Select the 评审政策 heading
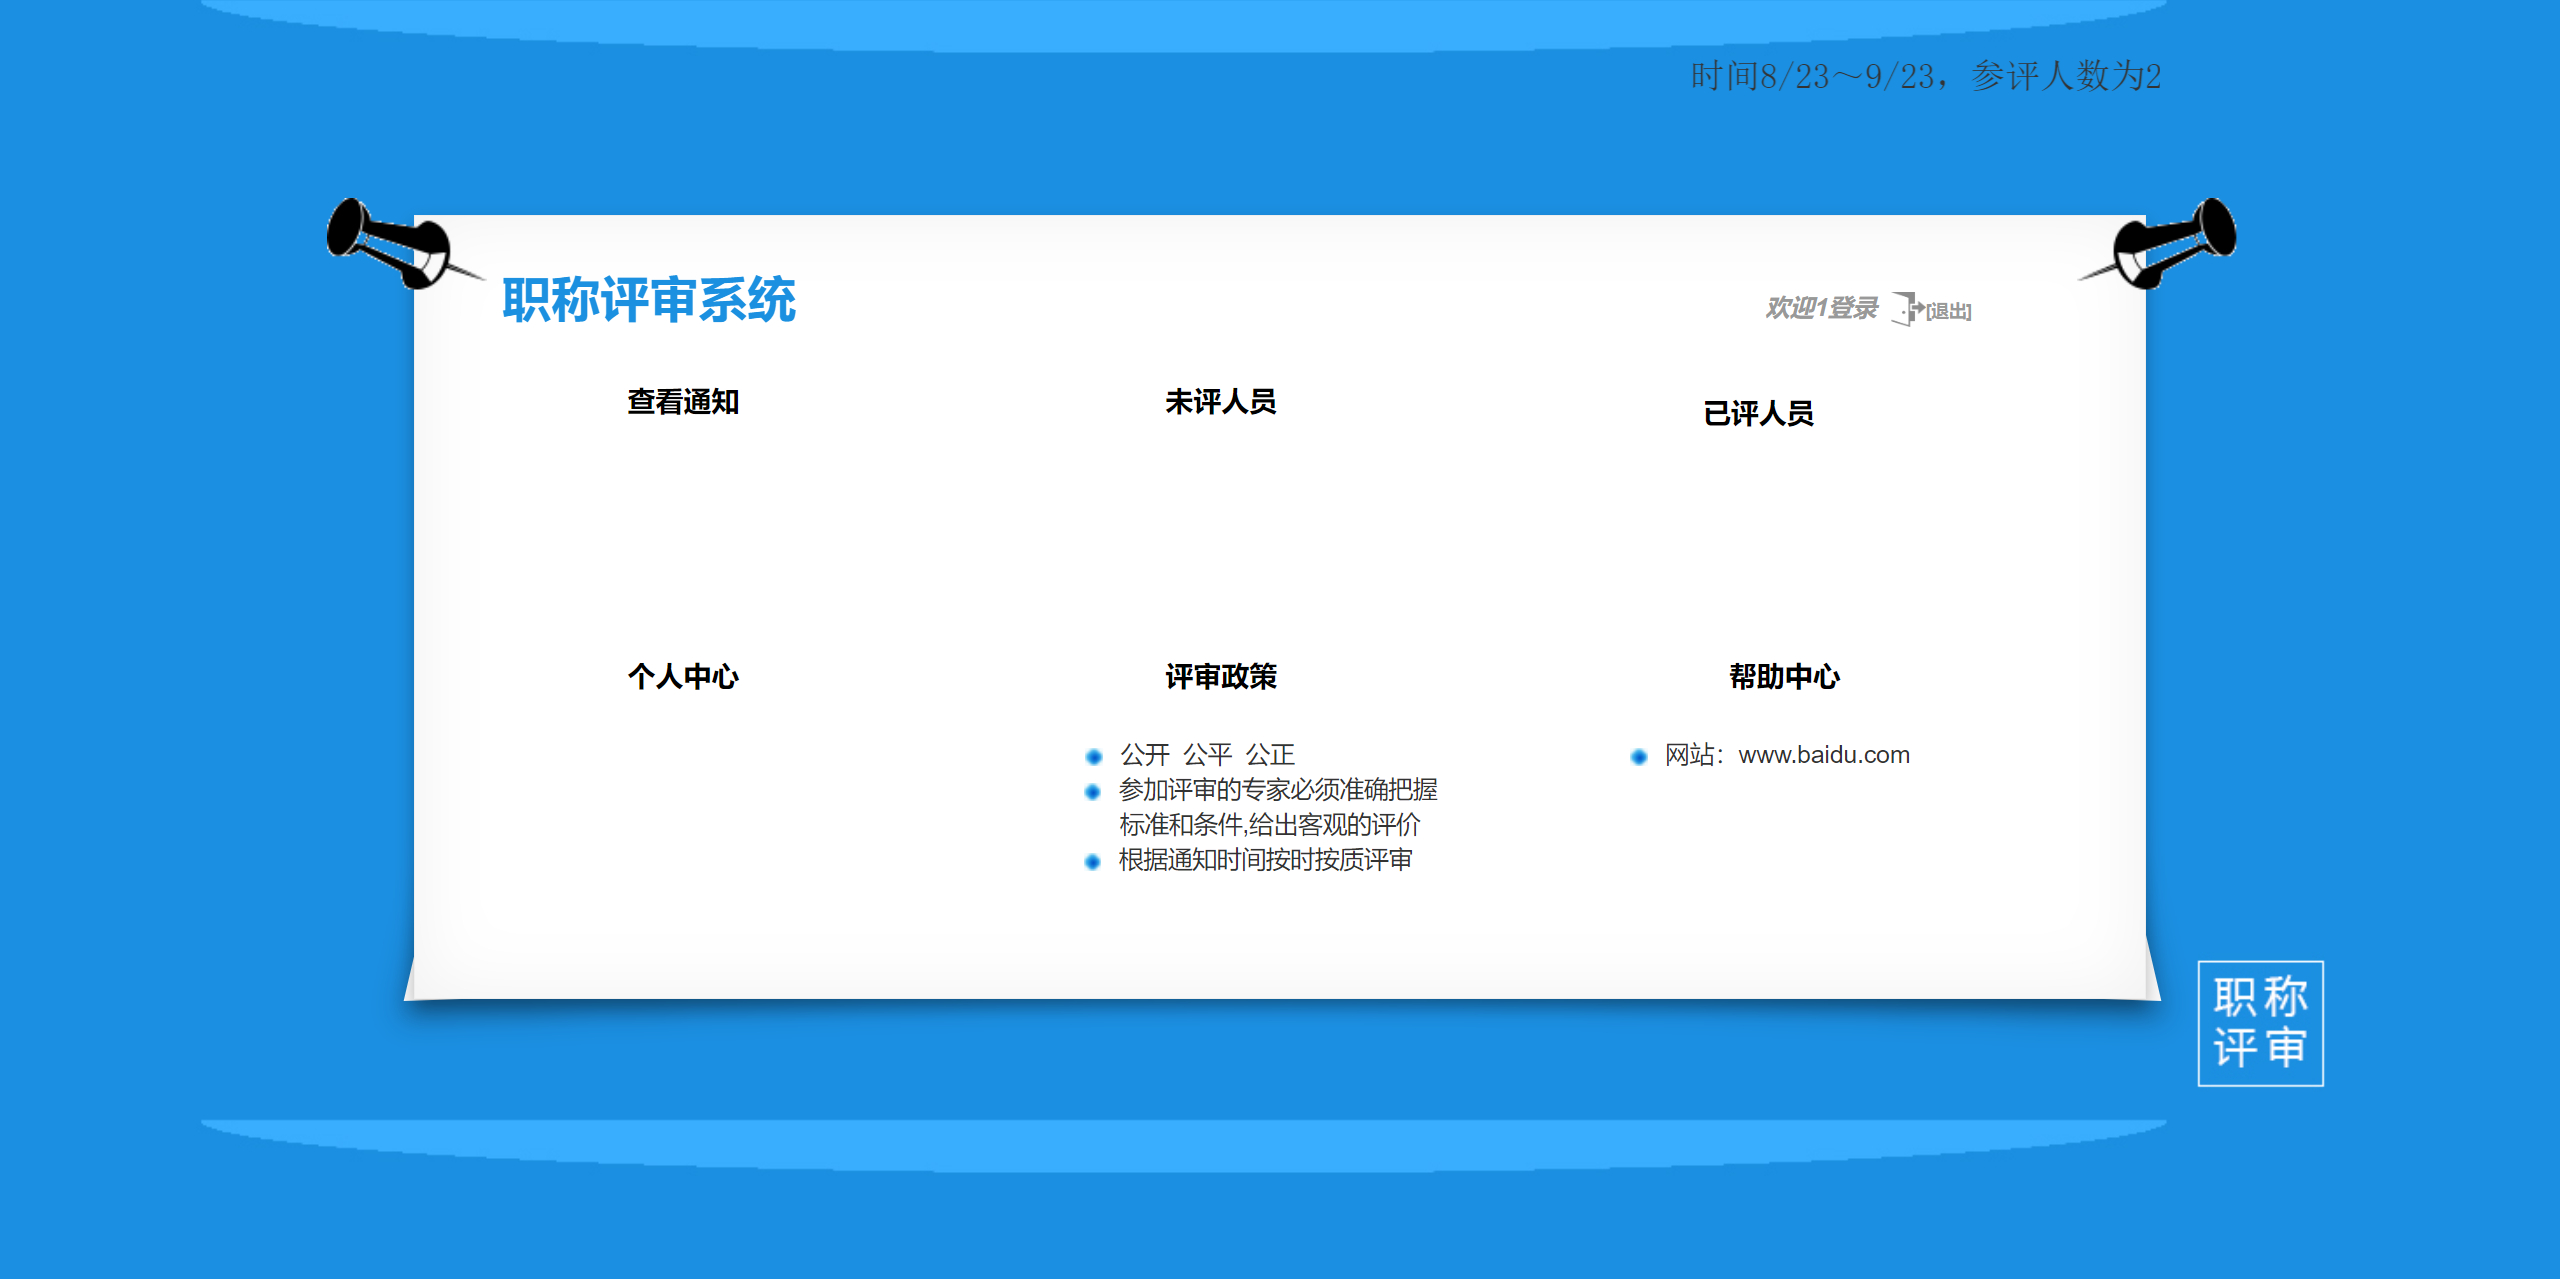The image size is (2560, 1279). (1220, 677)
